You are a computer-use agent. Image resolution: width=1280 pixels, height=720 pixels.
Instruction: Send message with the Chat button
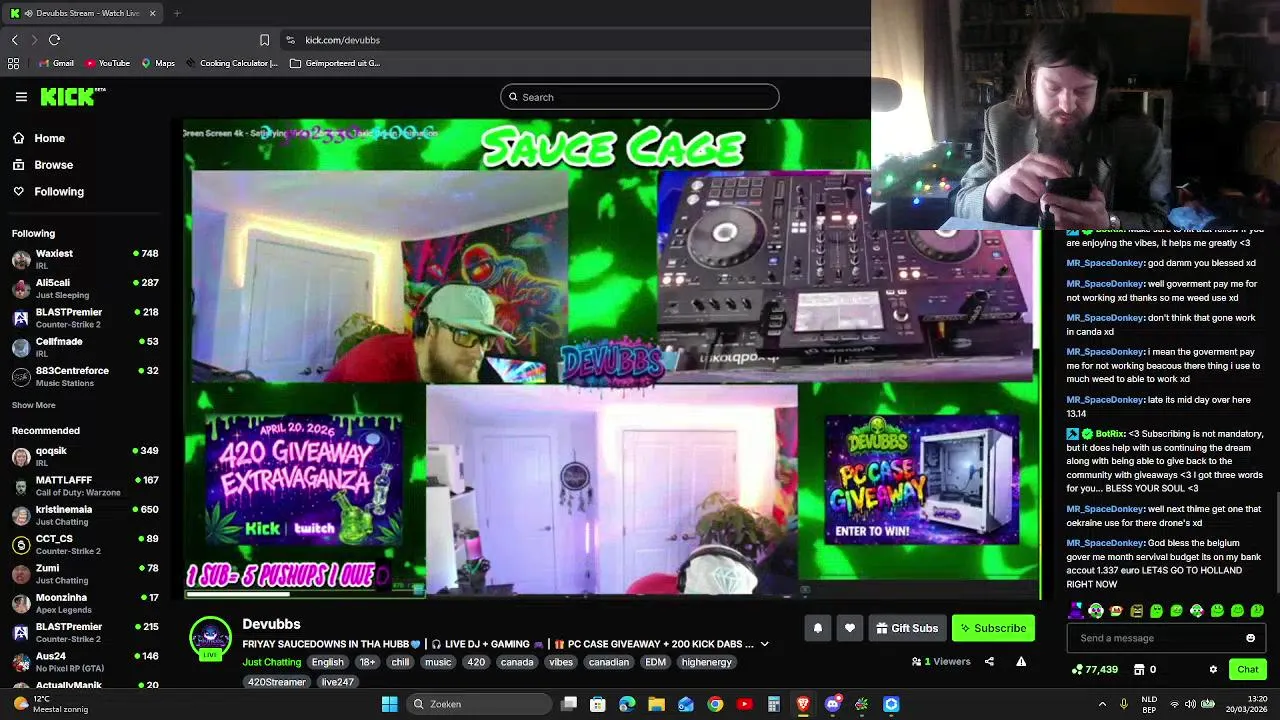tap(1248, 669)
